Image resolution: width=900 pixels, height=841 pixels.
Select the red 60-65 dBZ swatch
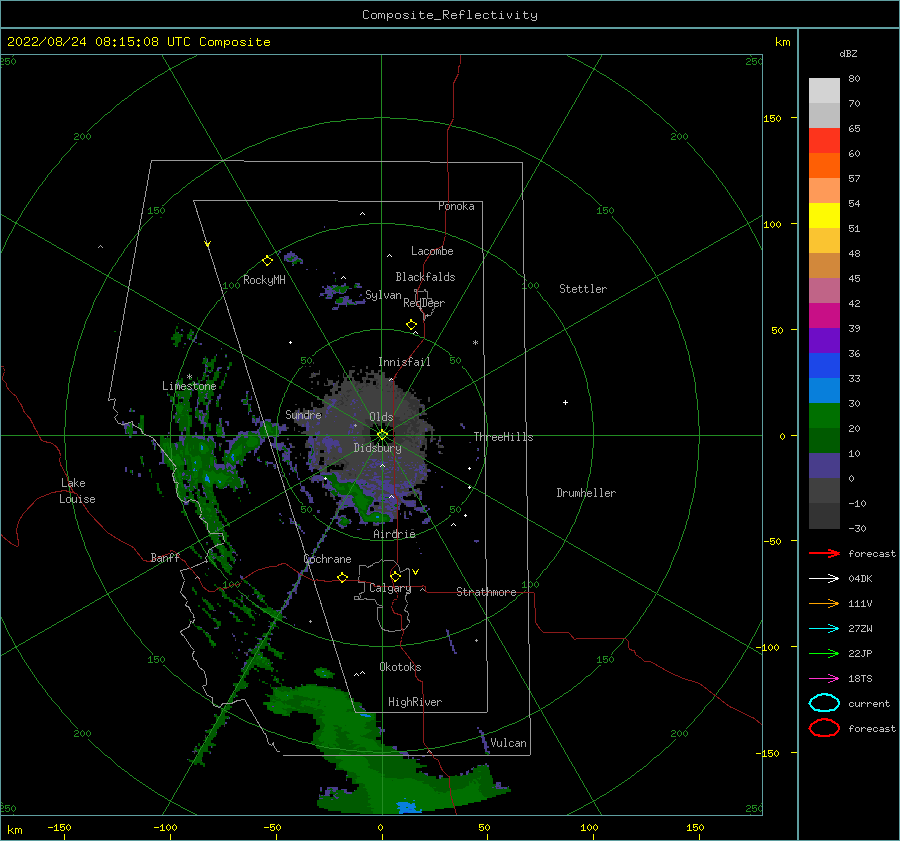[824, 141]
